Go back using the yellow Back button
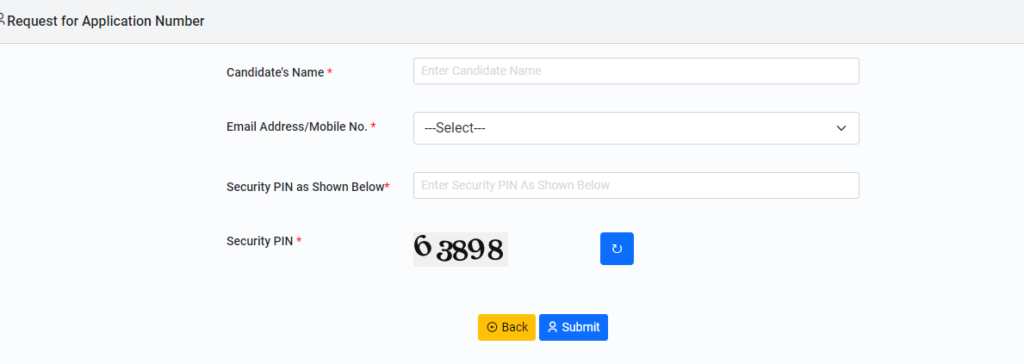Image resolution: width=1024 pixels, height=364 pixels. click(507, 327)
